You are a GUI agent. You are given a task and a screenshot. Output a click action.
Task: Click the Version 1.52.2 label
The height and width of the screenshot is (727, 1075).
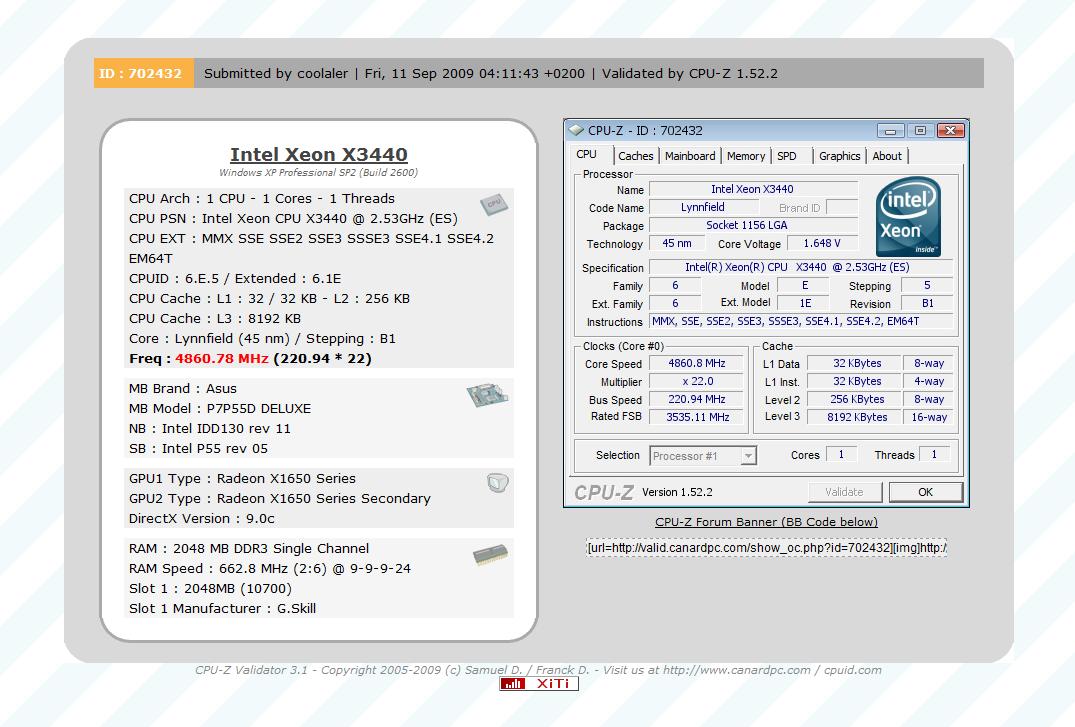[677, 492]
